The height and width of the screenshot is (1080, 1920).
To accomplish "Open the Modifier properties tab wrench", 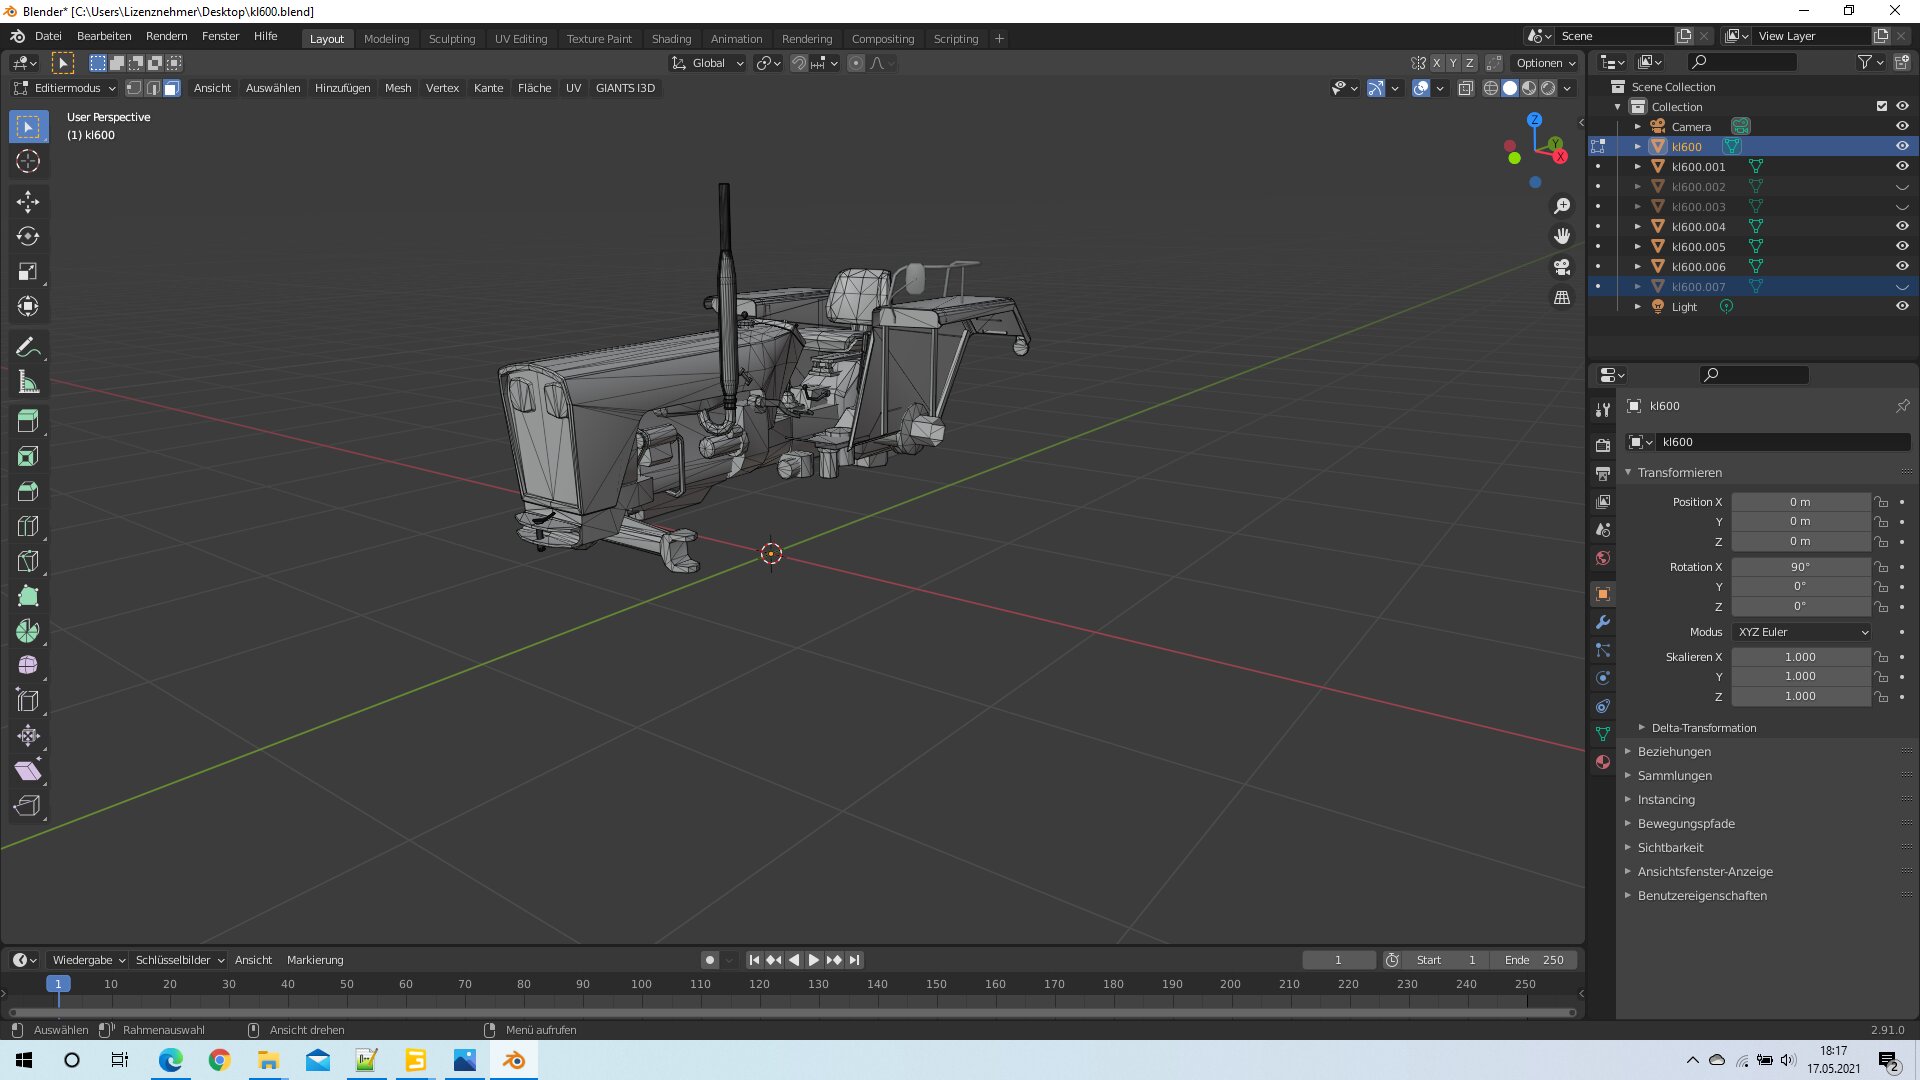I will [1603, 622].
